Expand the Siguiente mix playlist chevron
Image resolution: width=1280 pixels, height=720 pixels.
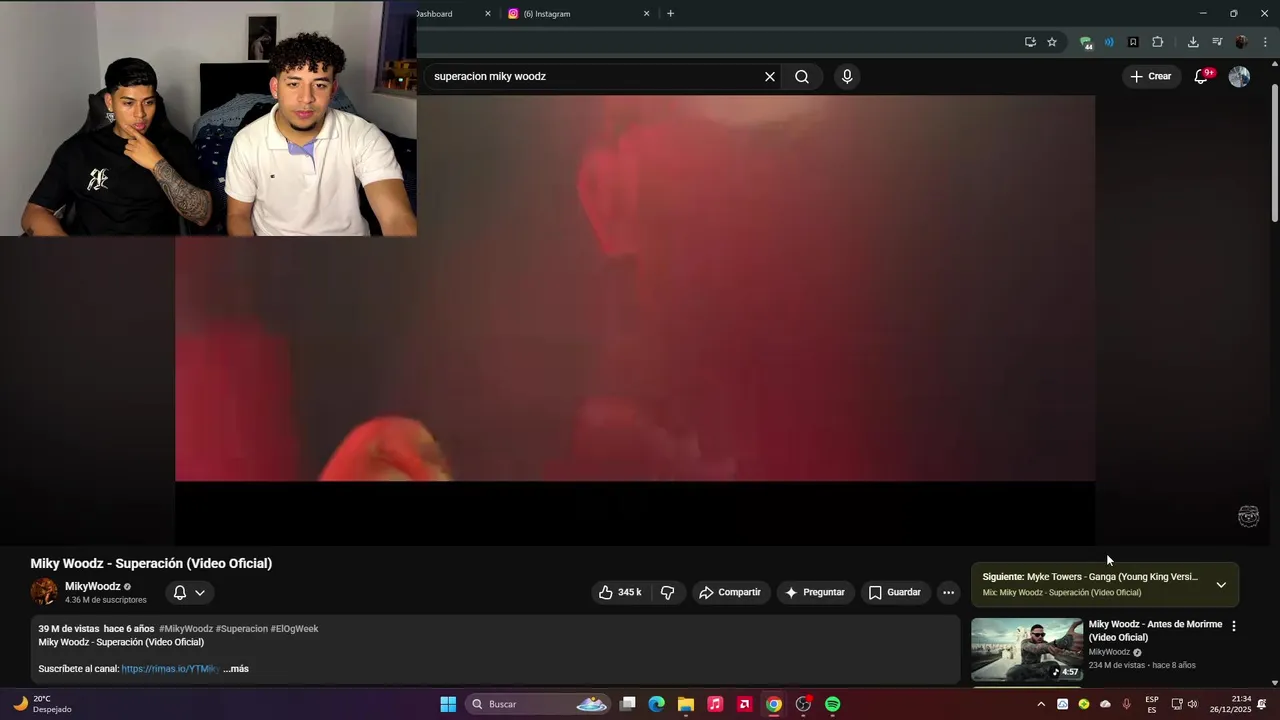pyautogui.click(x=1221, y=585)
